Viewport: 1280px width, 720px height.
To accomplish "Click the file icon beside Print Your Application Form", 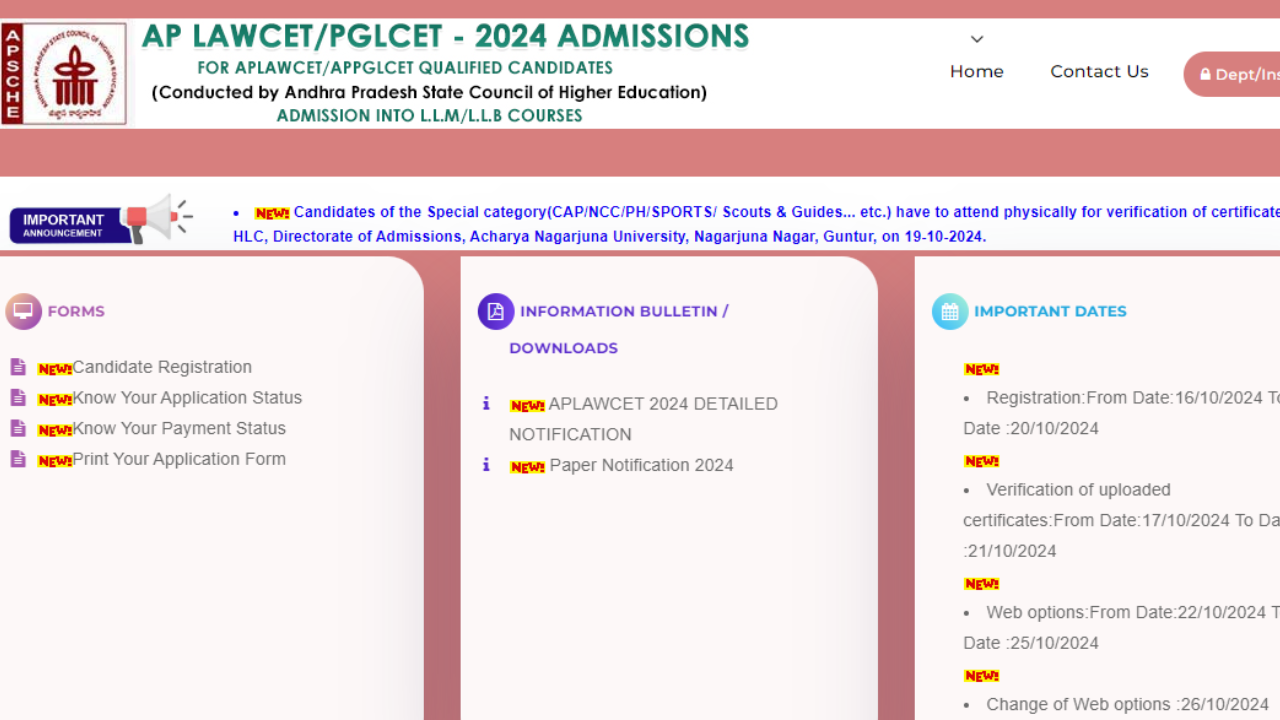I will click(17, 459).
